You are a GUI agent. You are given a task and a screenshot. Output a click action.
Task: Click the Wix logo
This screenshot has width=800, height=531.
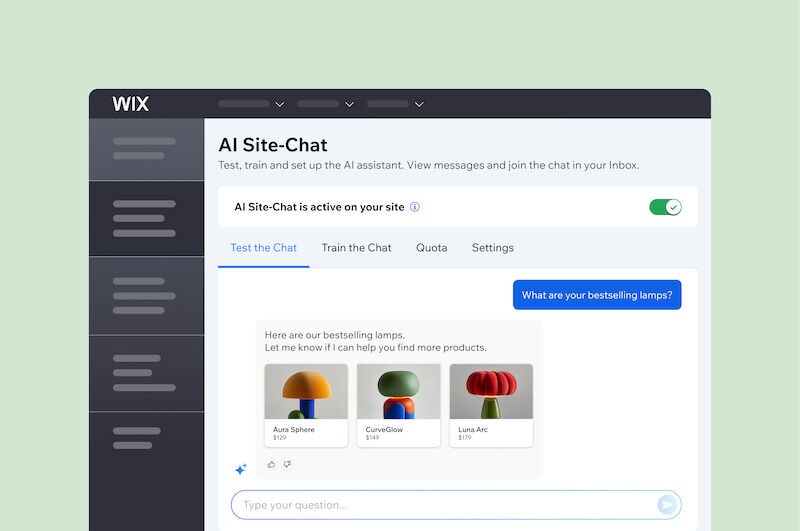130,104
